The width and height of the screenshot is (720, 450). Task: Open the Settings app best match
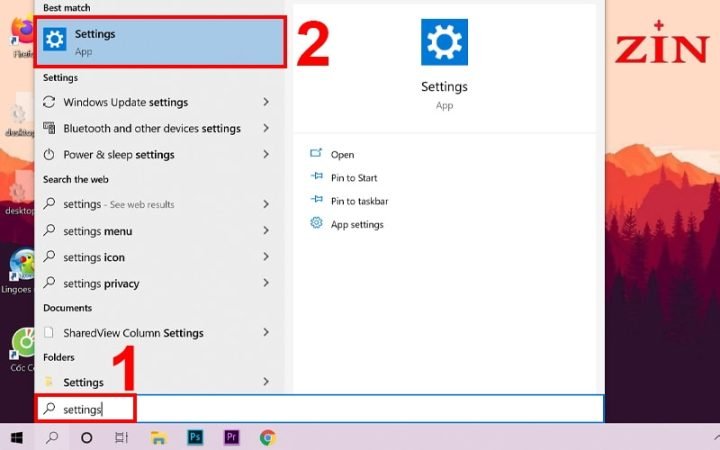pos(160,42)
